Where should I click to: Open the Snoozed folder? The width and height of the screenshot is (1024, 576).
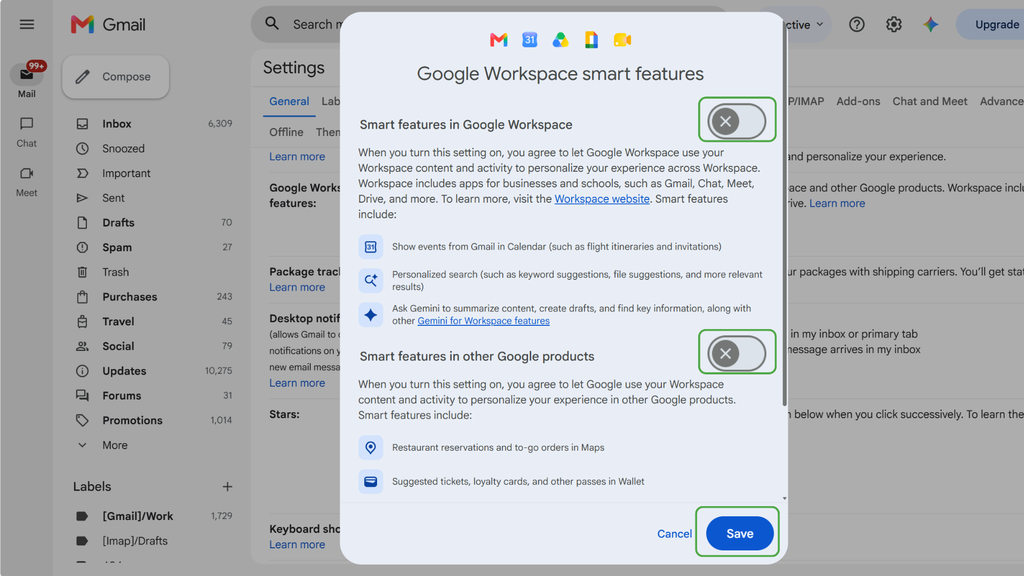[x=154, y=148]
